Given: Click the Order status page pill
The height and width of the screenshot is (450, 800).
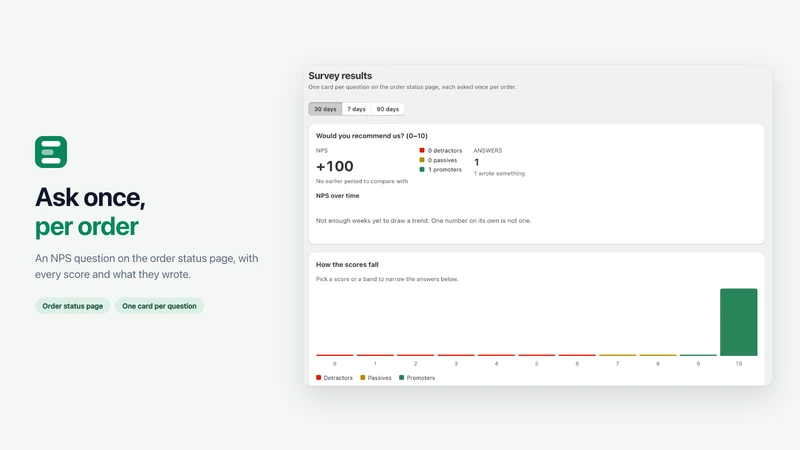Looking at the screenshot, I should [72, 306].
